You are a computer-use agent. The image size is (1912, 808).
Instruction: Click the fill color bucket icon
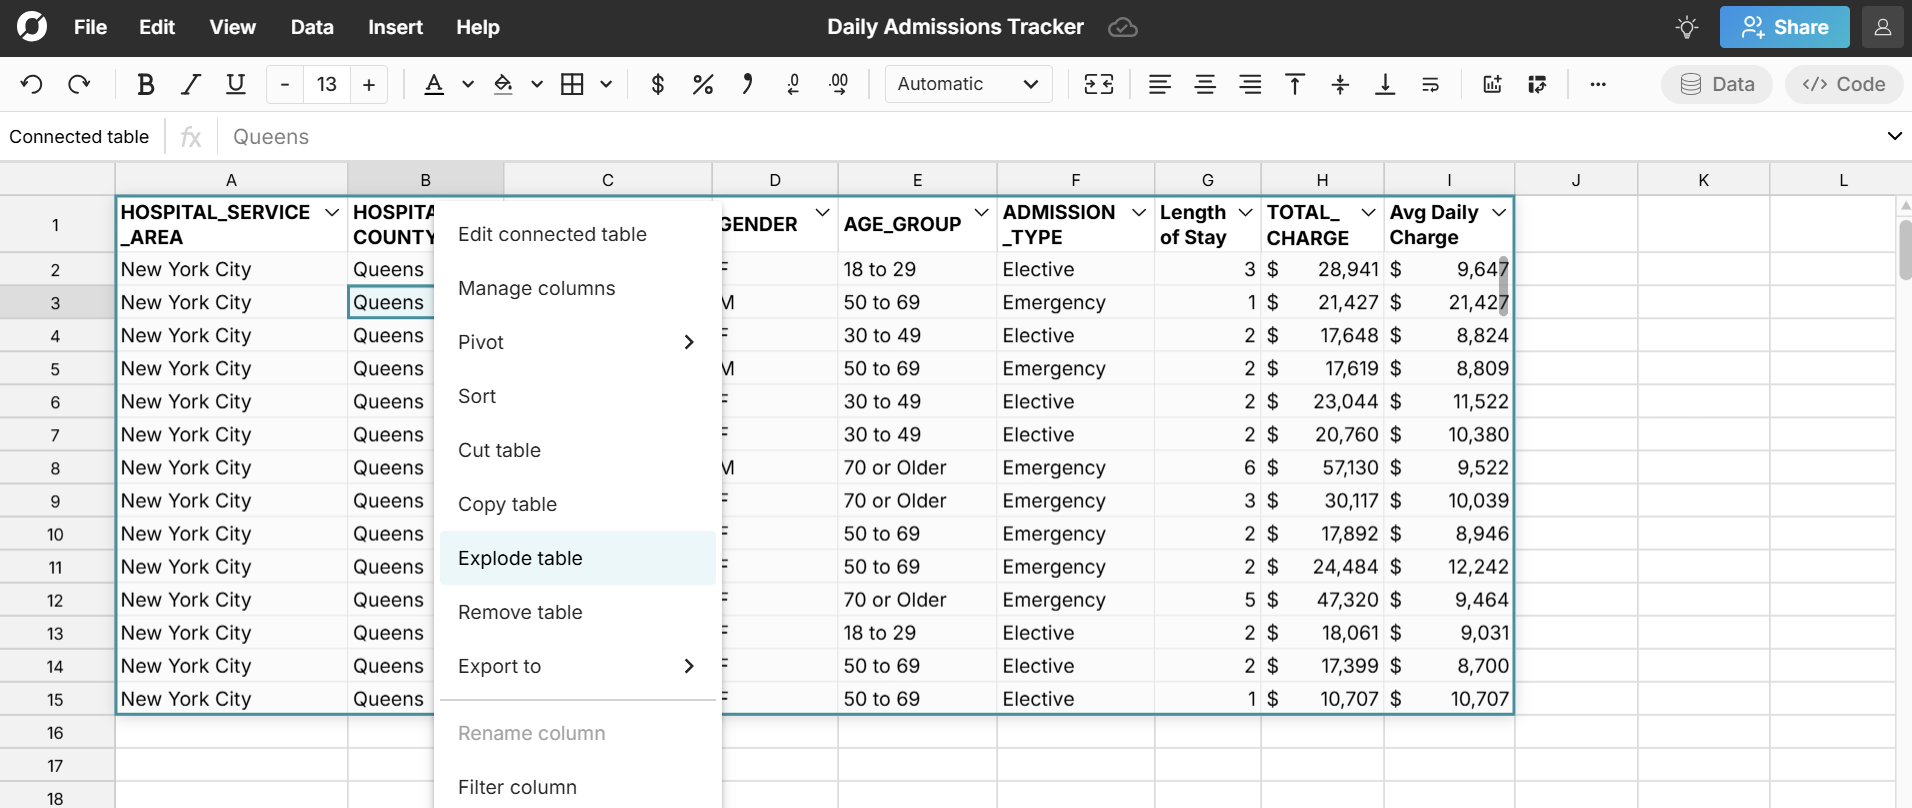coord(503,84)
